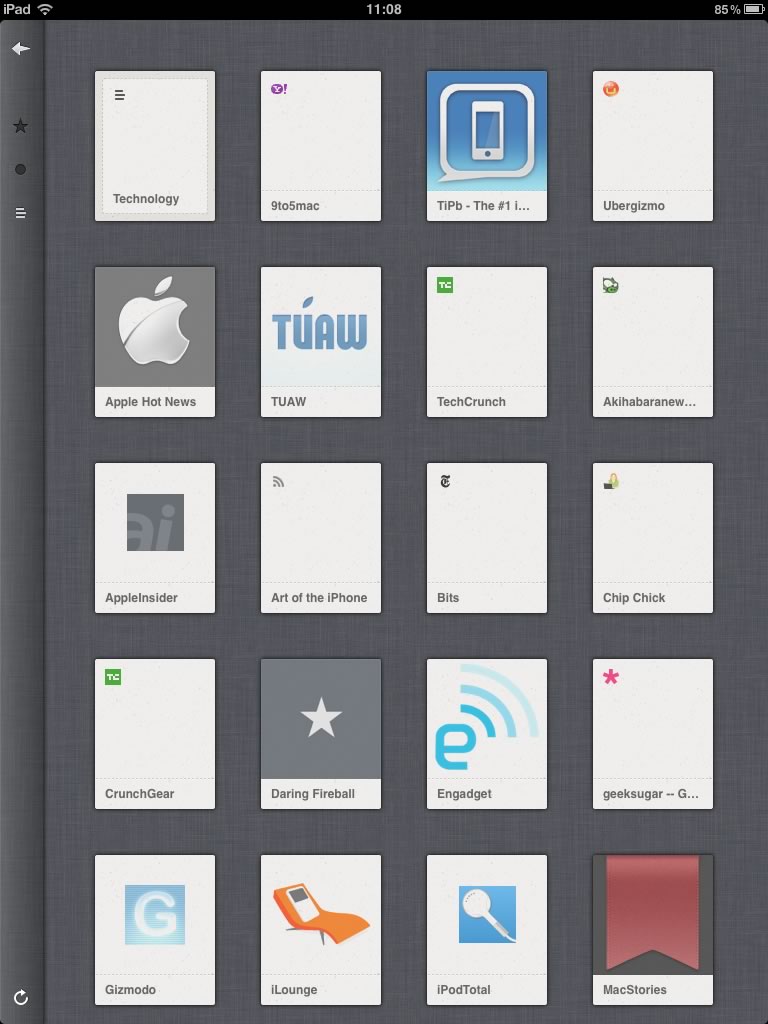768x1024 pixels.
Task: Click the pink asterisk geeksugar icon
Action: tap(611, 677)
